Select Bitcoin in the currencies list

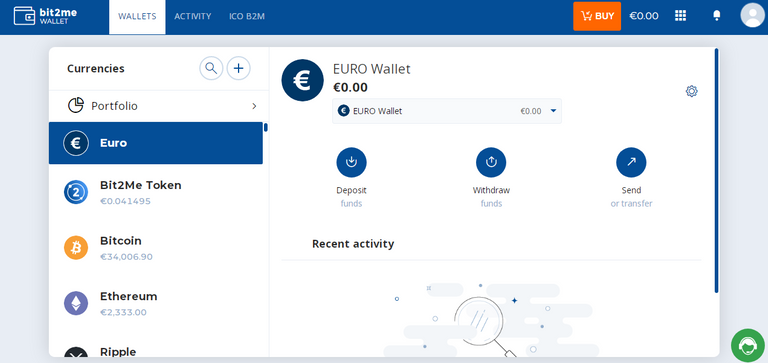pos(156,248)
